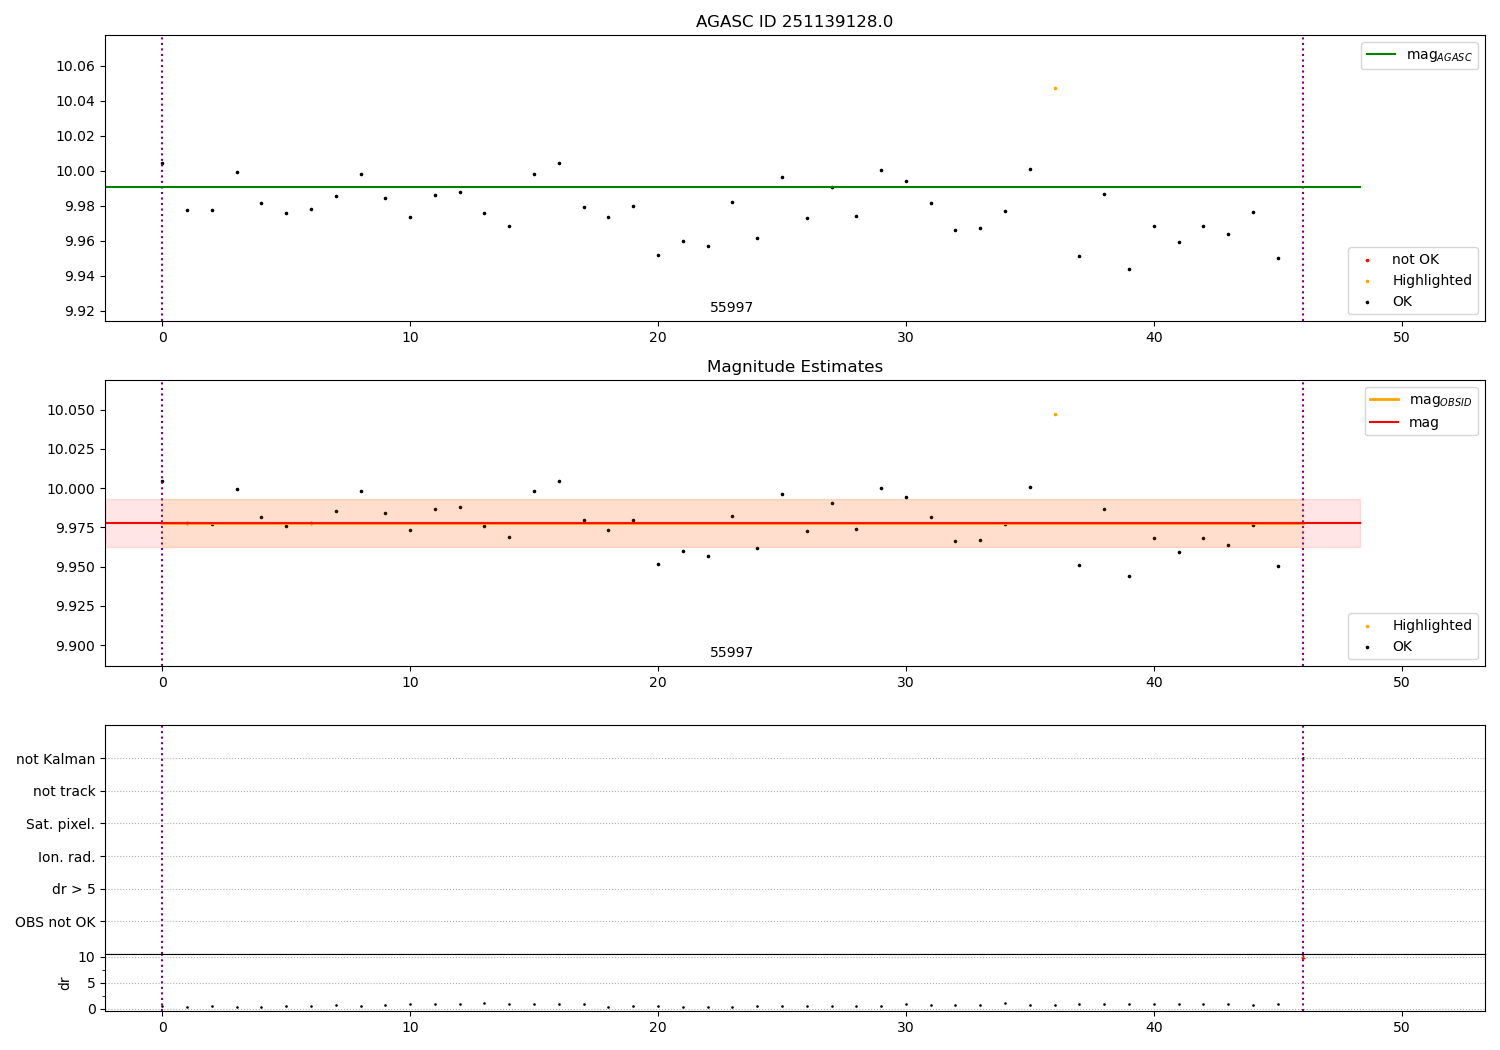Screen dimensions: 1500x1050
Task: Click the '10.06' y-axis tick label
Action: pos(75,67)
